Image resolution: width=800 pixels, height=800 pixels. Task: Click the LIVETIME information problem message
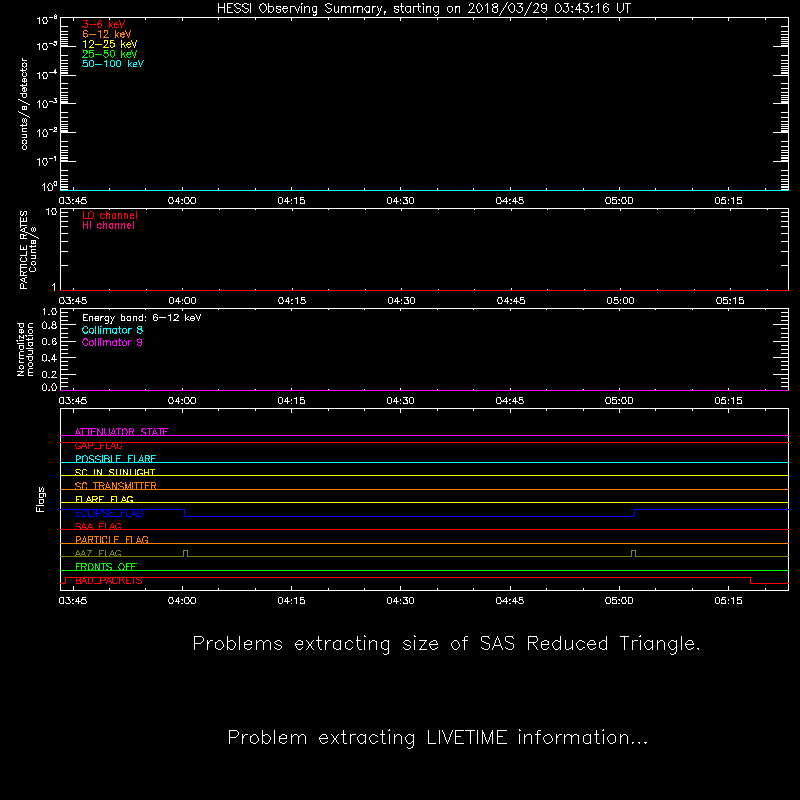(x=438, y=738)
